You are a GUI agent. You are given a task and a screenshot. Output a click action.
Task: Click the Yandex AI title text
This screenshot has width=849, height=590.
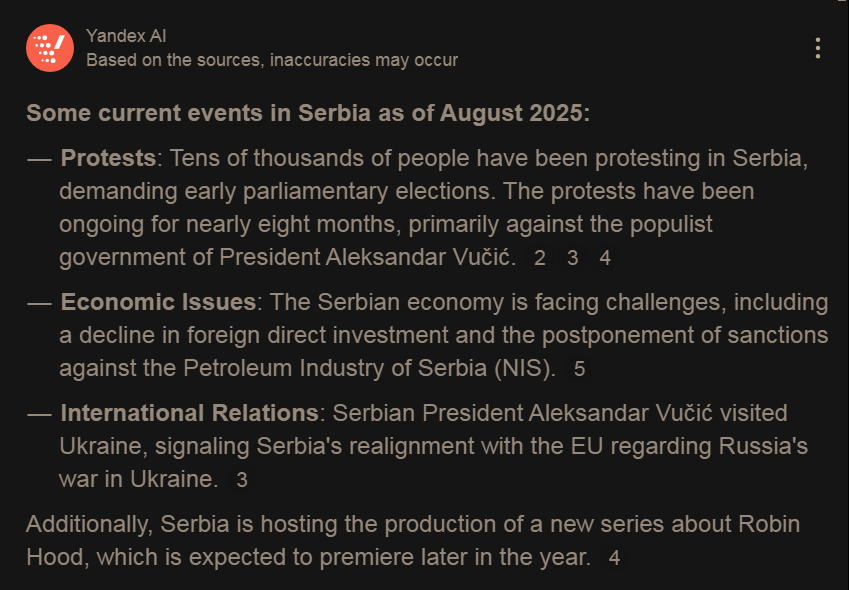pos(126,36)
